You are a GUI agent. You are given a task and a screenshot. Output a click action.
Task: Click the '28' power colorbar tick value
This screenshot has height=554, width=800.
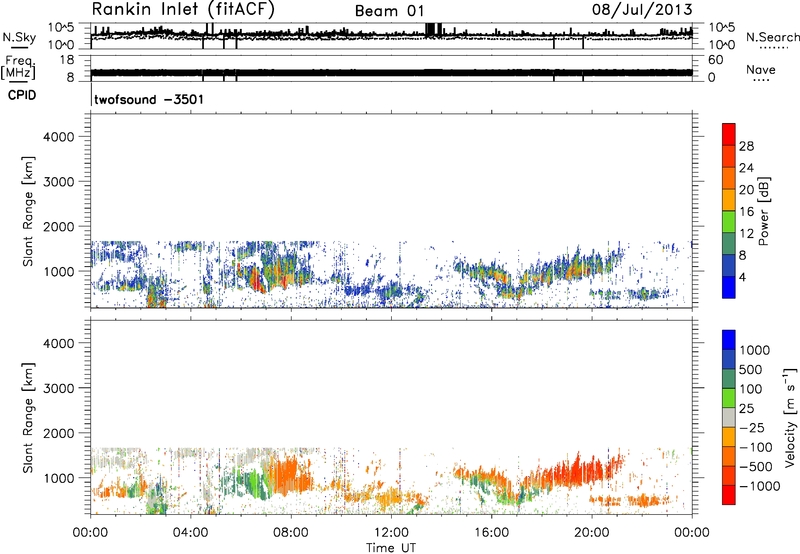(x=746, y=146)
